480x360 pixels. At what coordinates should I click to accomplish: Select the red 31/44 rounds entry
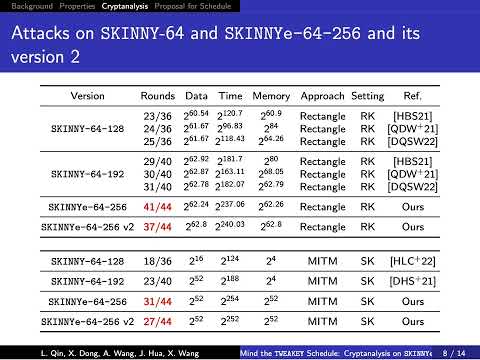point(157,302)
